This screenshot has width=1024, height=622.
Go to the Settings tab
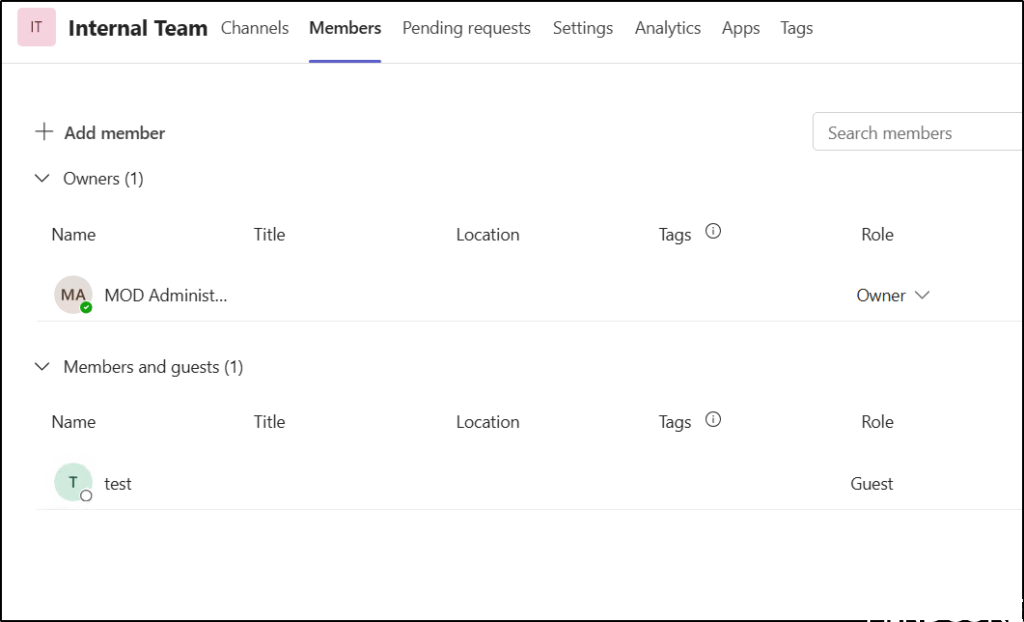(x=583, y=28)
